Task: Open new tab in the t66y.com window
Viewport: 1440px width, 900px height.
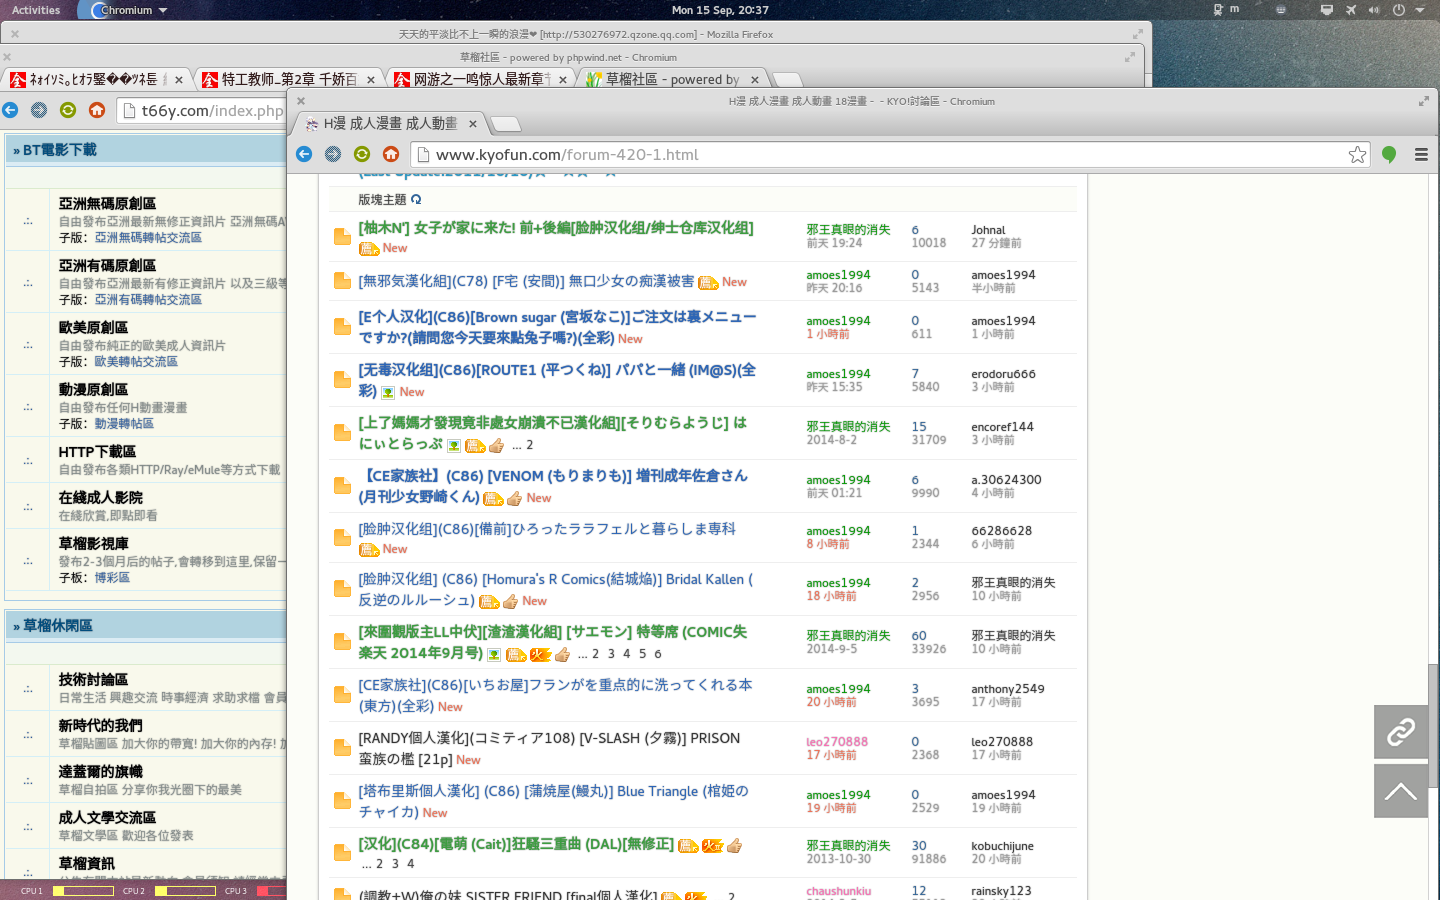Action: click(x=788, y=80)
